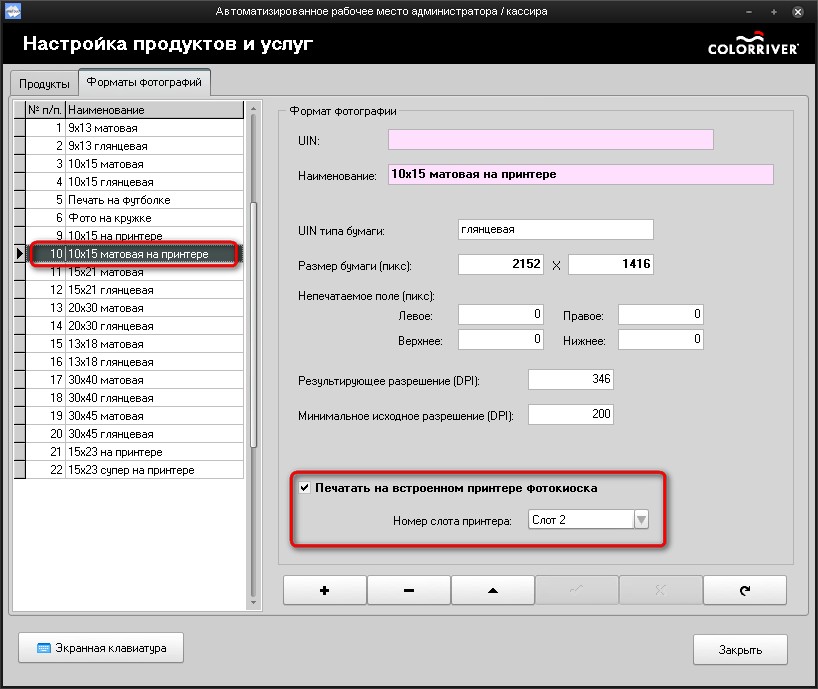818x689 pixels.
Task: Click the 'Результирующее разрешение (DPI)' field
Action: tap(570, 380)
